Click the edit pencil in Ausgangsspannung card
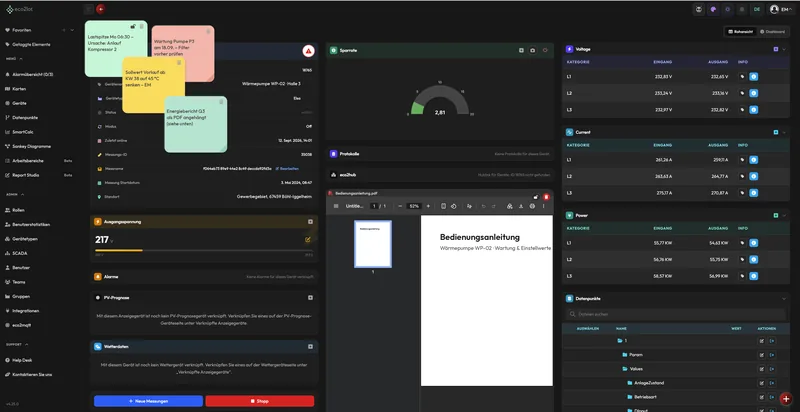 [x=308, y=239]
